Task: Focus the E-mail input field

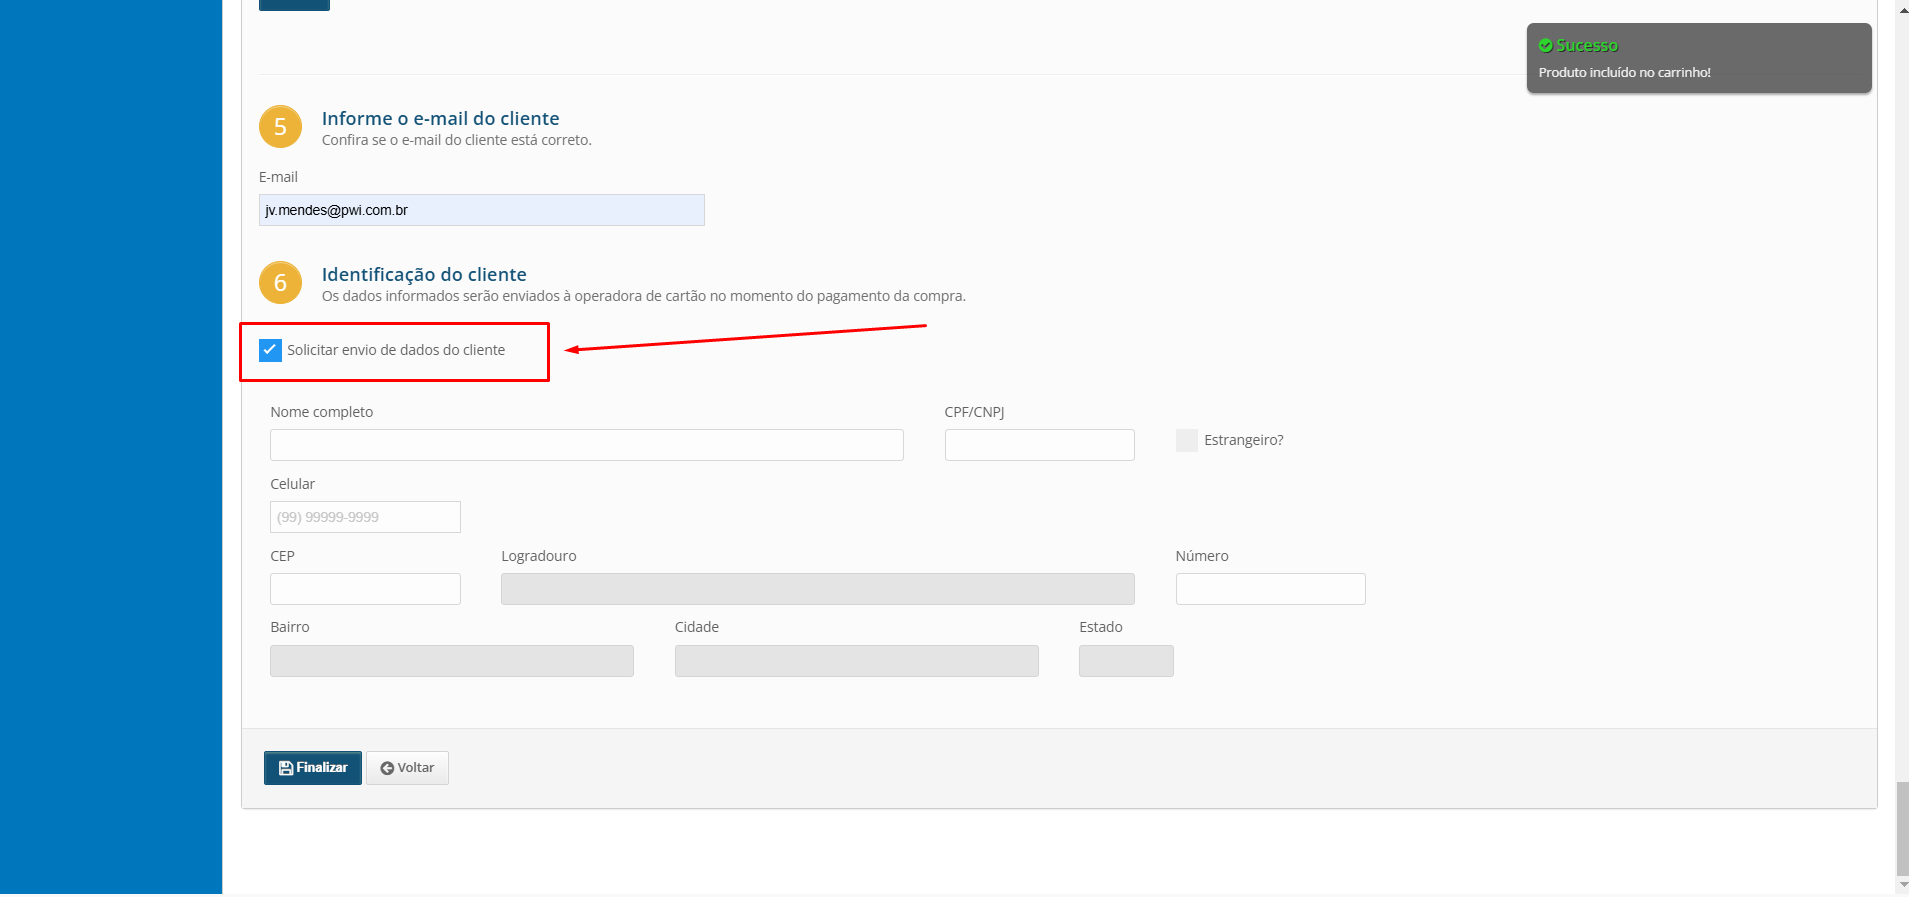Action: pyautogui.click(x=481, y=210)
